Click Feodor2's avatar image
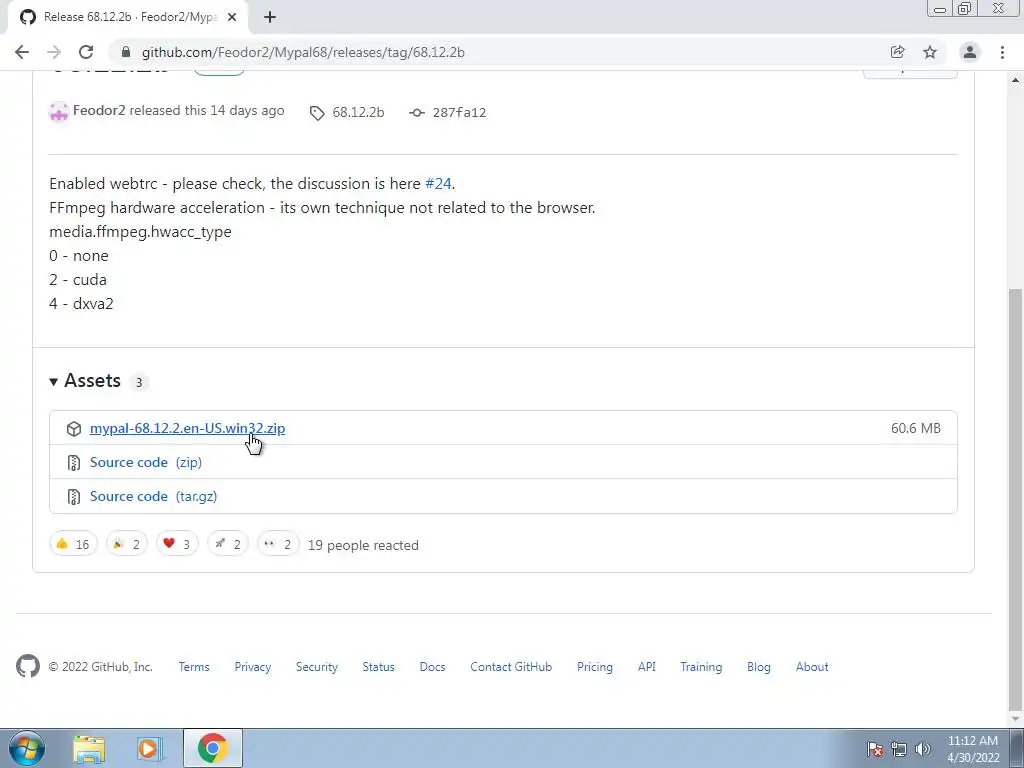1024x768 pixels. click(59, 112)
